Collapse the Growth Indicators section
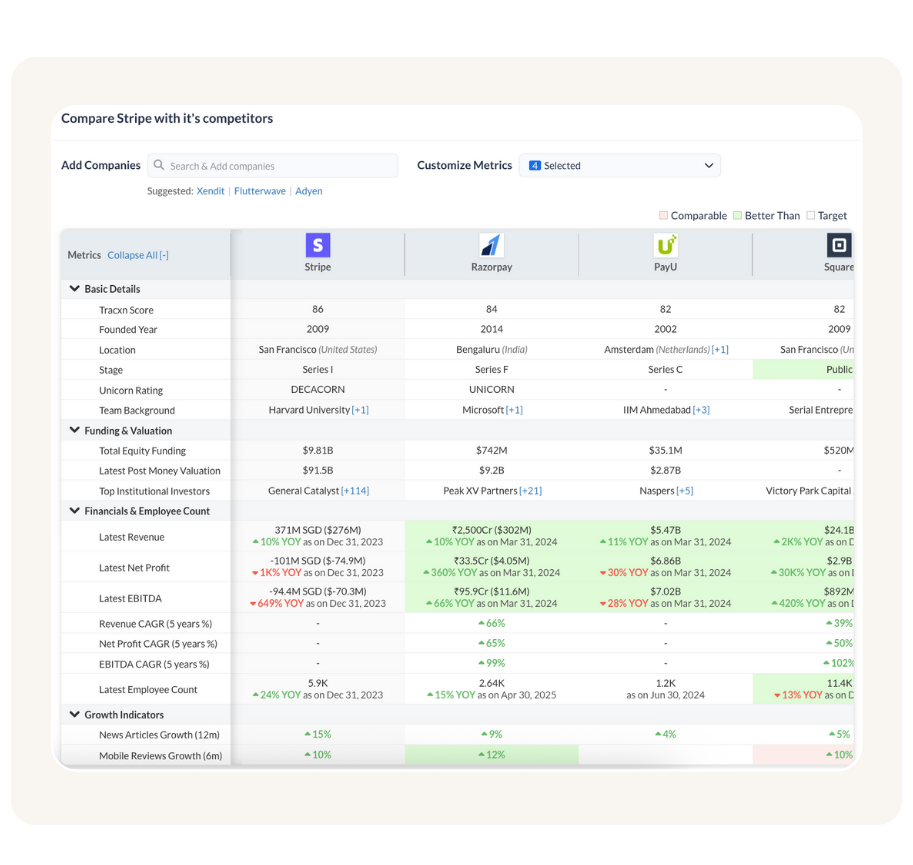The image size is (913, 865). tap(75, 715)
